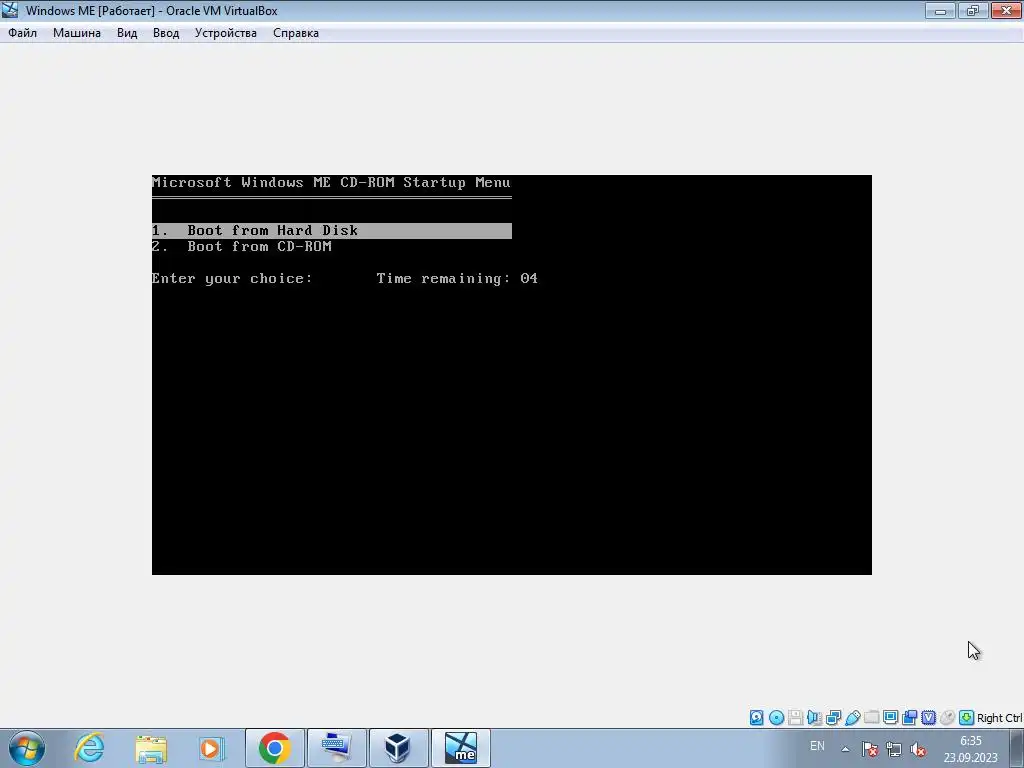1024x768 pixels.
Task: Switch to Windows ME VM taskbar button
Action: pos(460,748)
